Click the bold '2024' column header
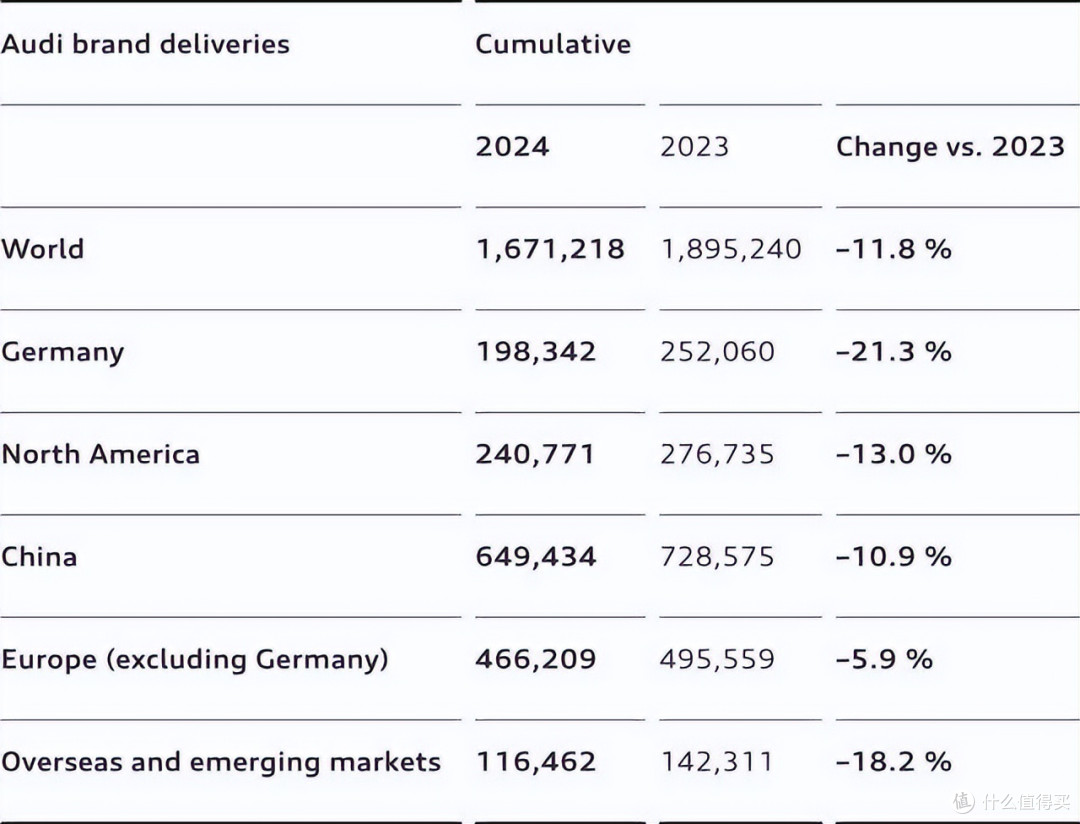The image size is (1080, 824). (x=512, y=146)
